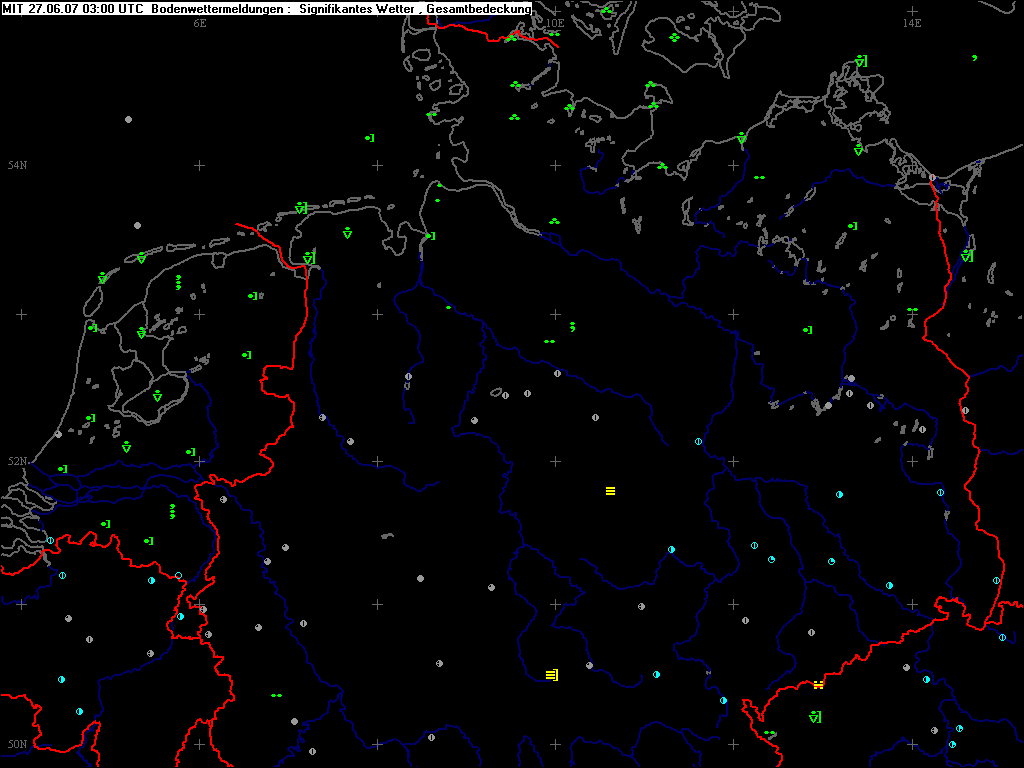Viewport: 1024px width, 768px height.
Task: Click the small green mark right of 14E
Action: point(974,58)
